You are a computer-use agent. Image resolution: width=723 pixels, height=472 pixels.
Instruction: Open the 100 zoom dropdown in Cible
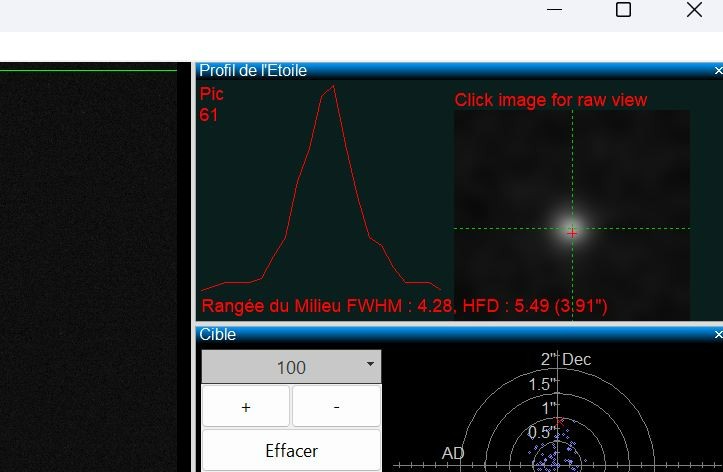pyautogui.click(x=291, y=367)
